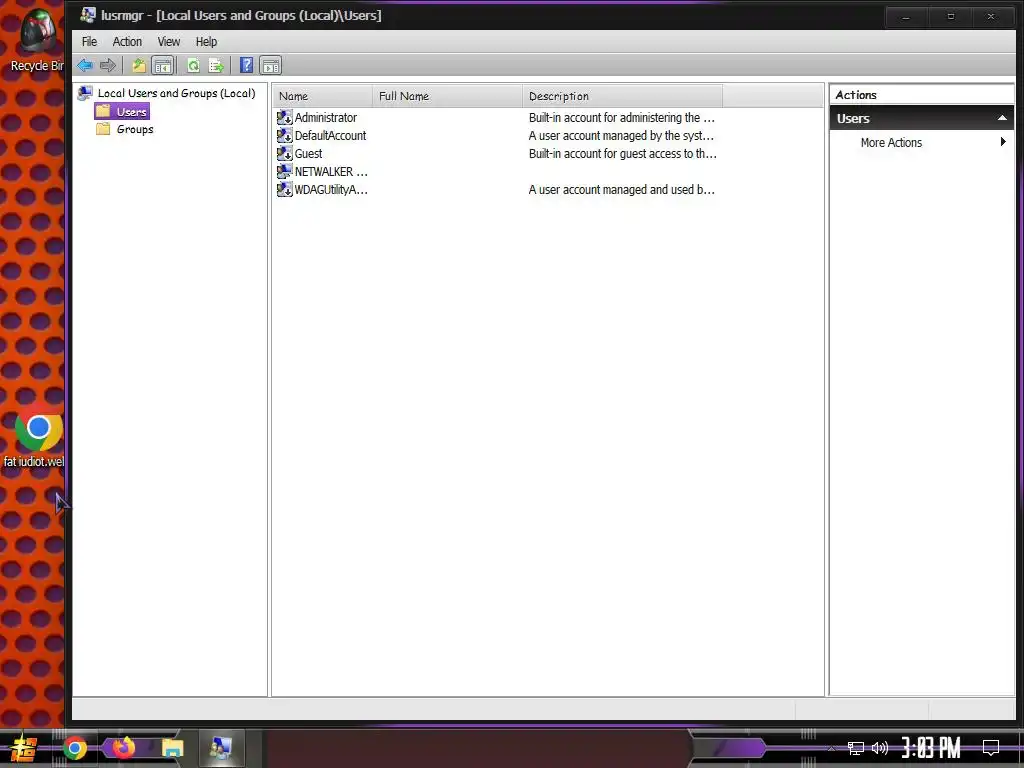Click the Export List toolbar icon
The image size is (1024, 768).
pyautogui.click(x=216, y=65)
